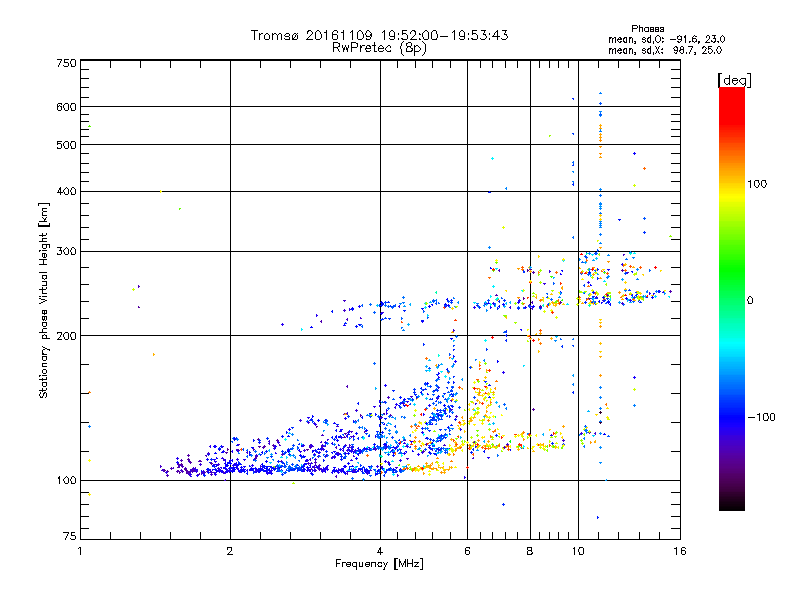Click the "[deg]" colorbar unit label
800x600 pixels.
click(x=734, y=80)
